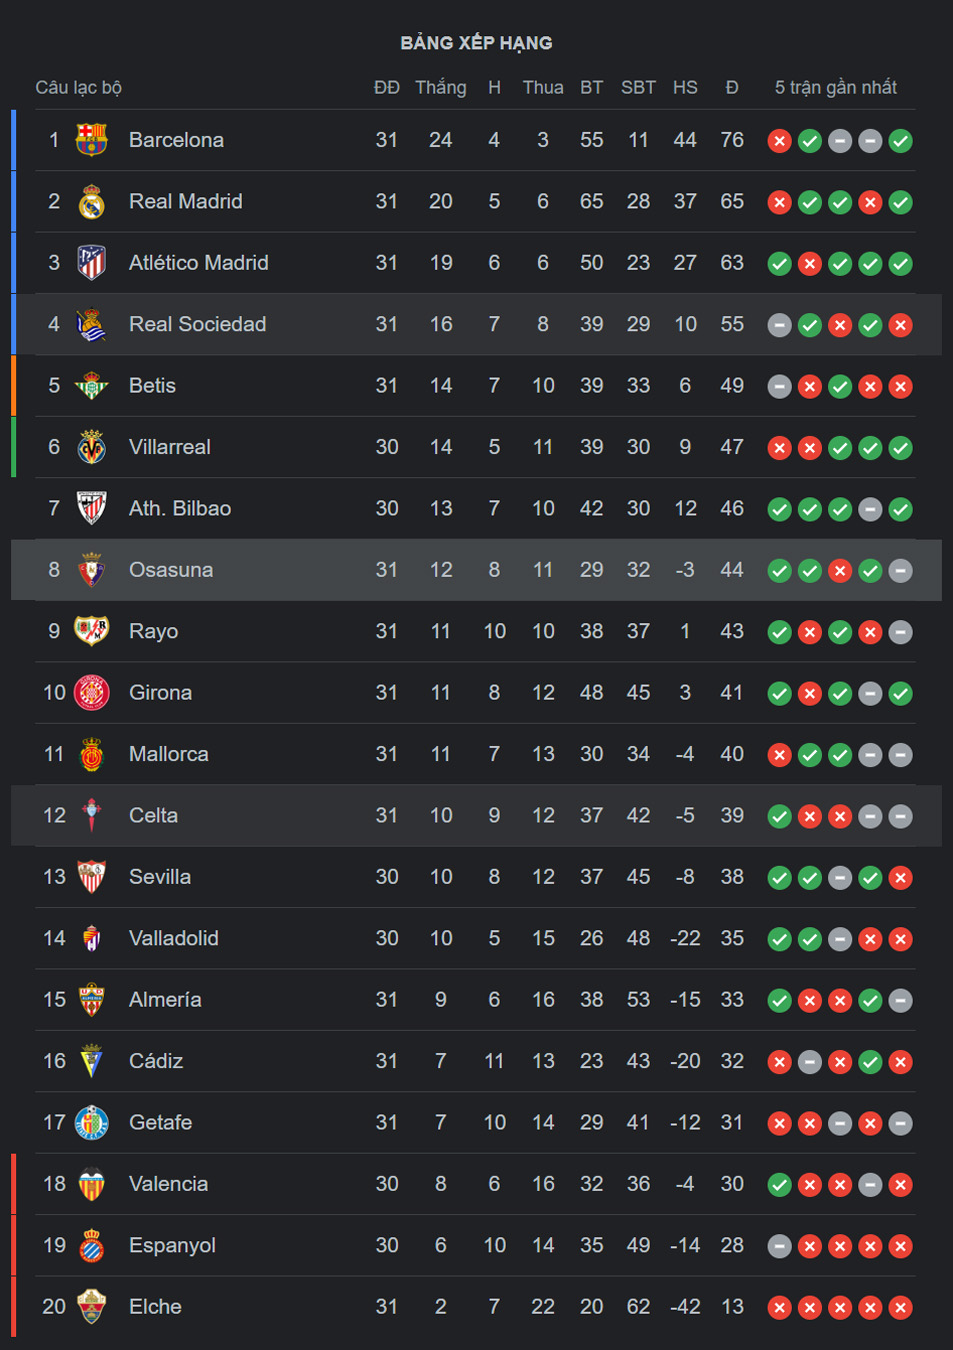Click the Villarreal yellow crest
The height and width of the screenshot is (1350, 953).
point(91,447)
